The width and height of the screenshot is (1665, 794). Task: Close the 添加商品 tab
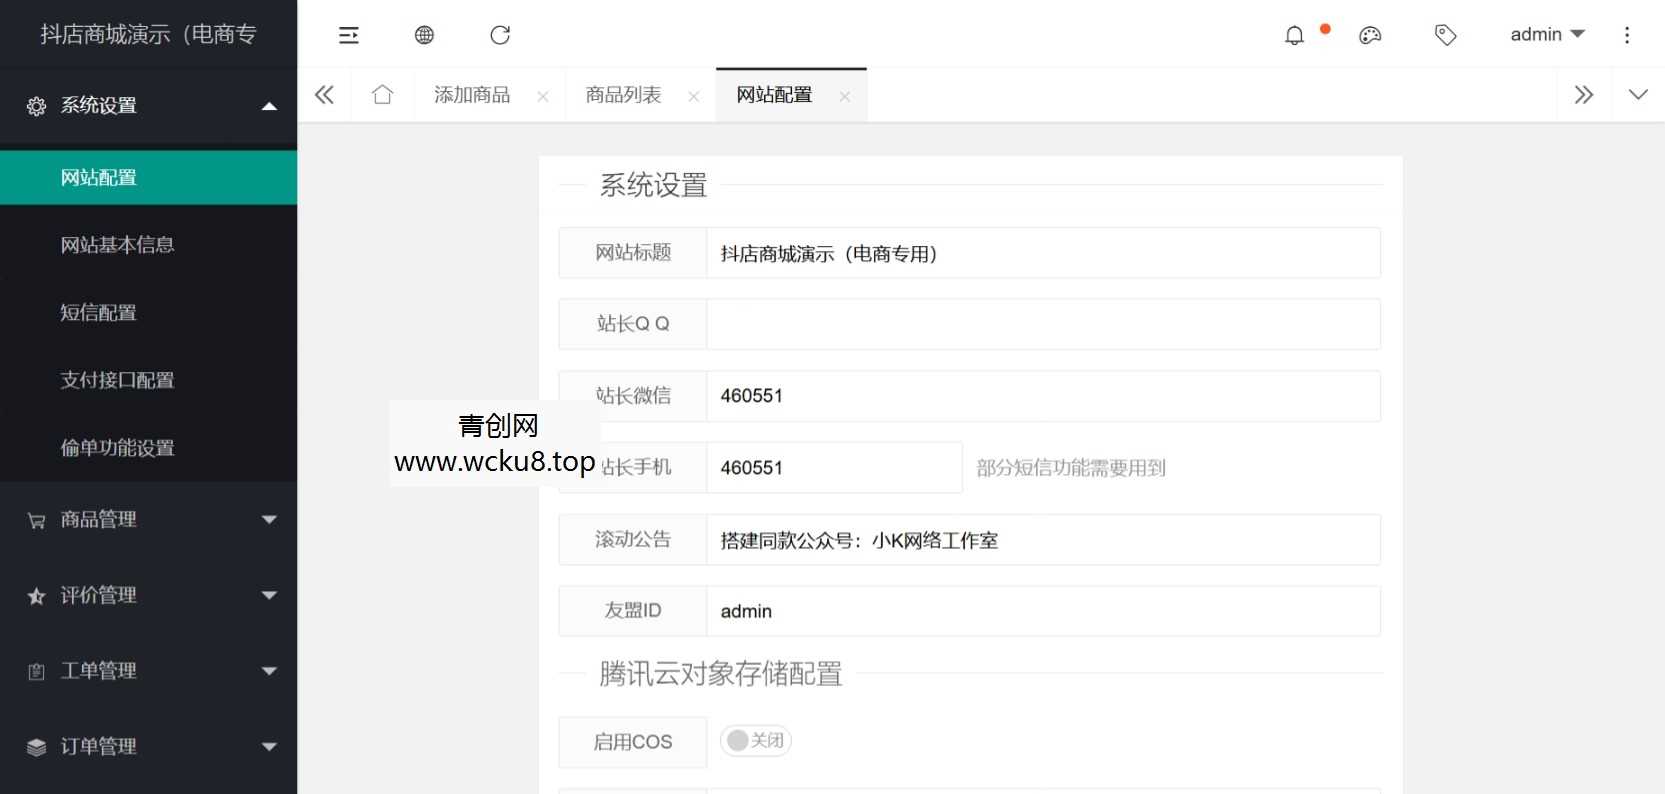(x=543, y=97)
